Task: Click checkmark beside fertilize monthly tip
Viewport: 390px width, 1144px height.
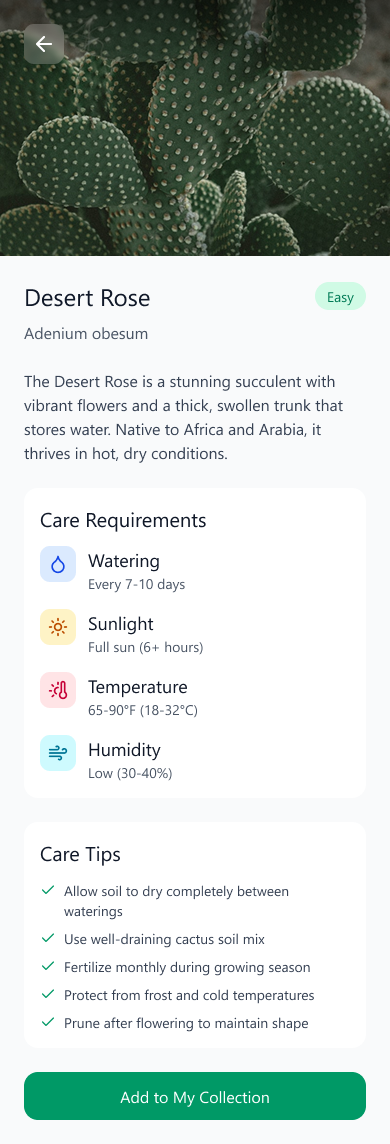Action: (48, 966)
